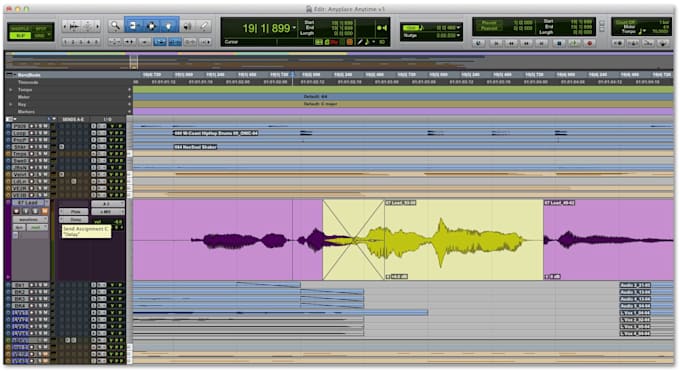Viewport: 680px width, 373px height.
Task: Click the Rewind transport button
Action: [512, 43]
